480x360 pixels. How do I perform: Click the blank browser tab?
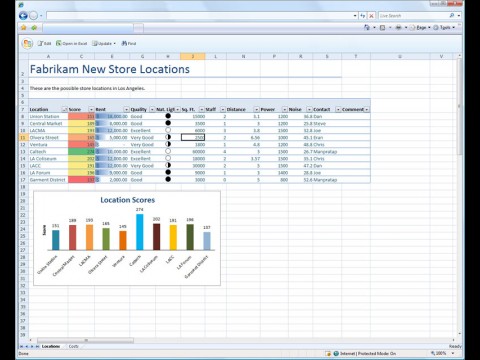(x=88, y=28)
